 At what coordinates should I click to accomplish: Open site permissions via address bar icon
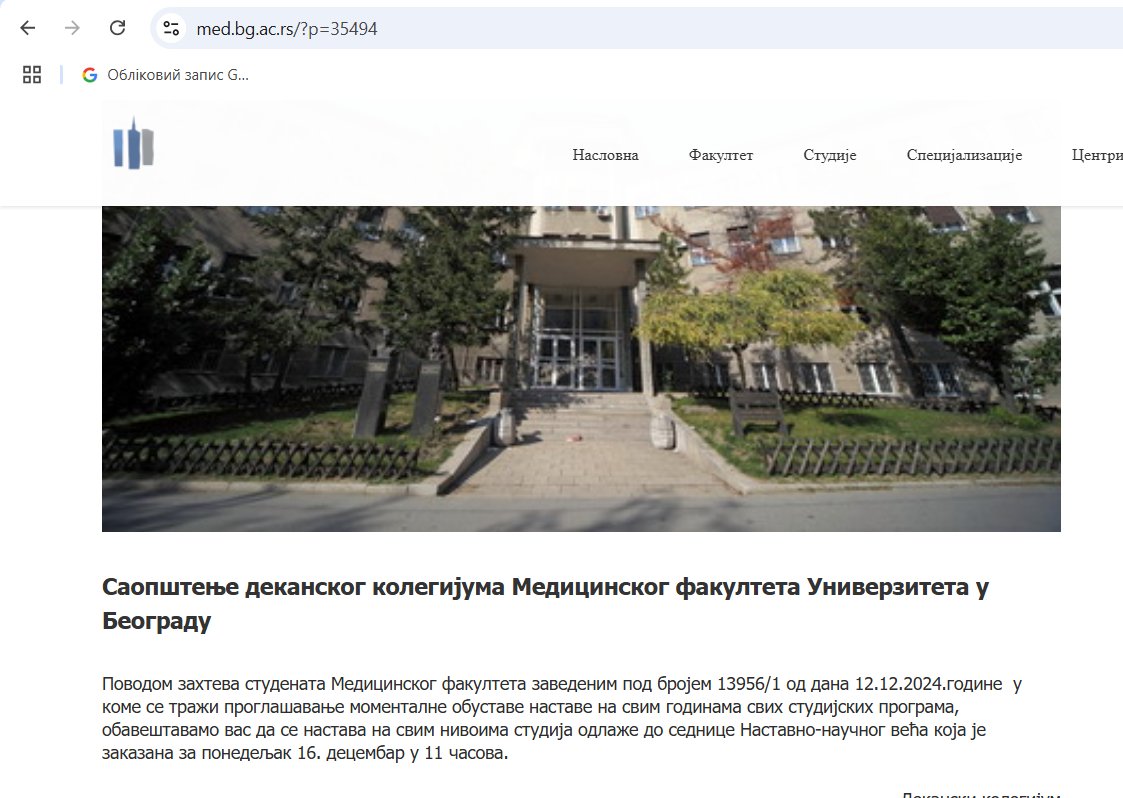170,29
